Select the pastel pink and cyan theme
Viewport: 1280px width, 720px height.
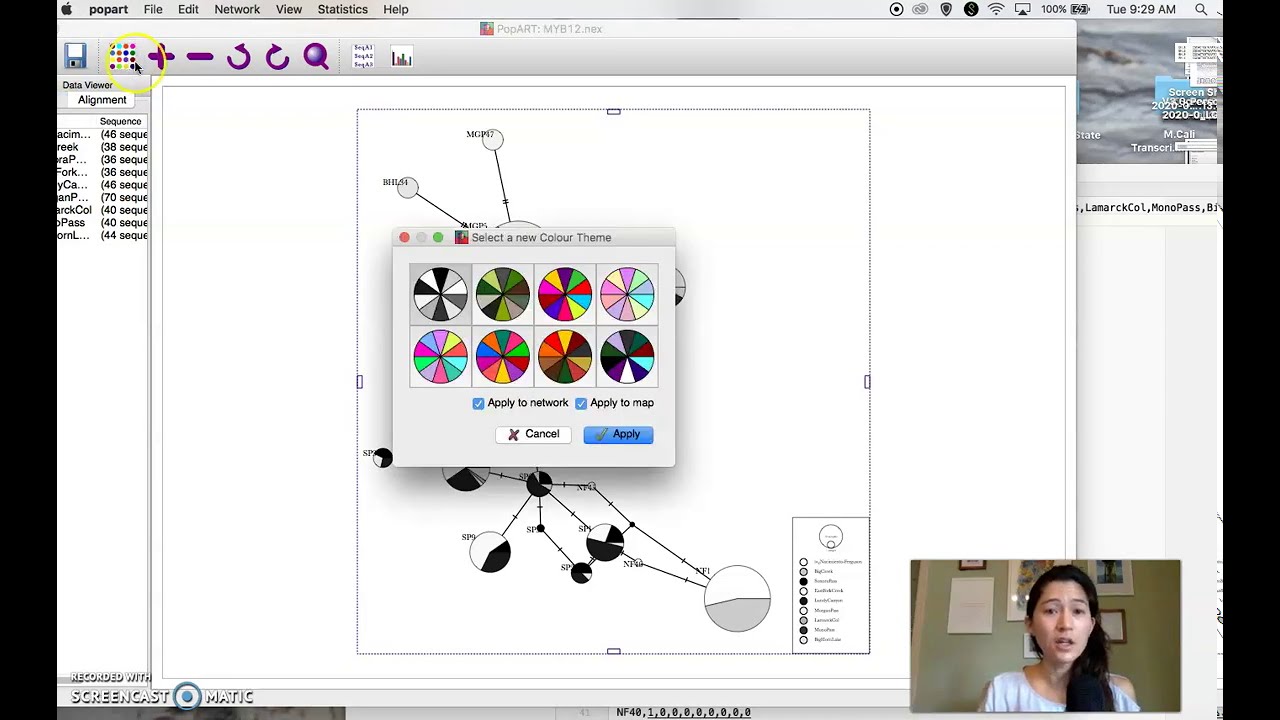point(627,294)
